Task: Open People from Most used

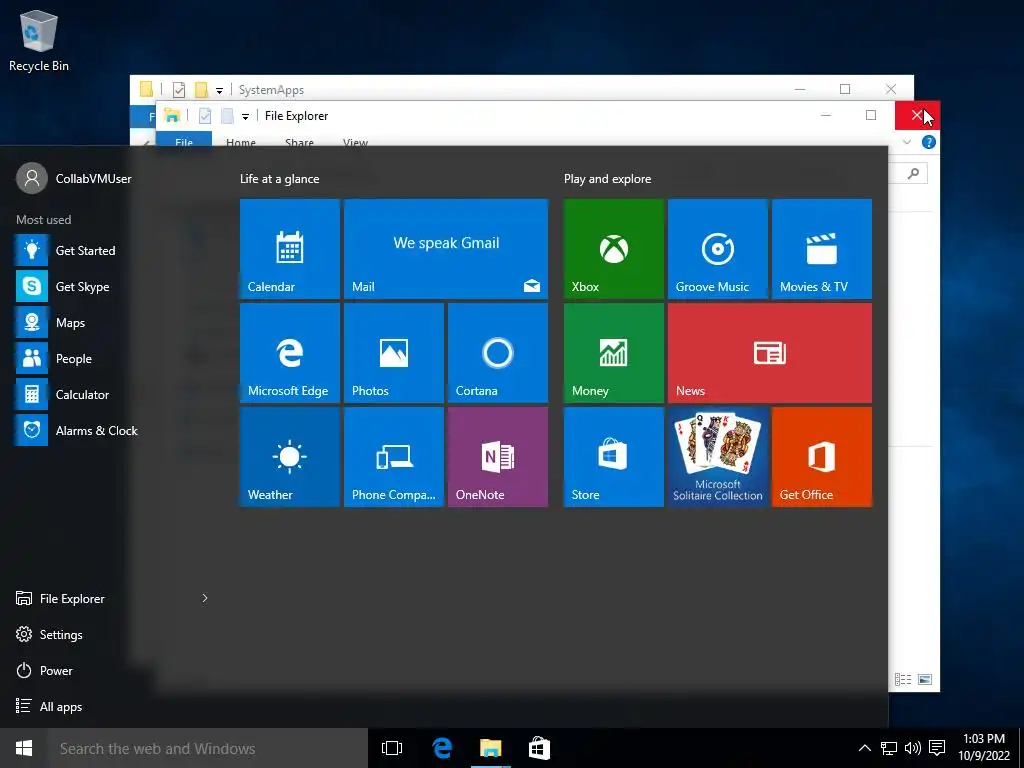Action: click(111, 359)
